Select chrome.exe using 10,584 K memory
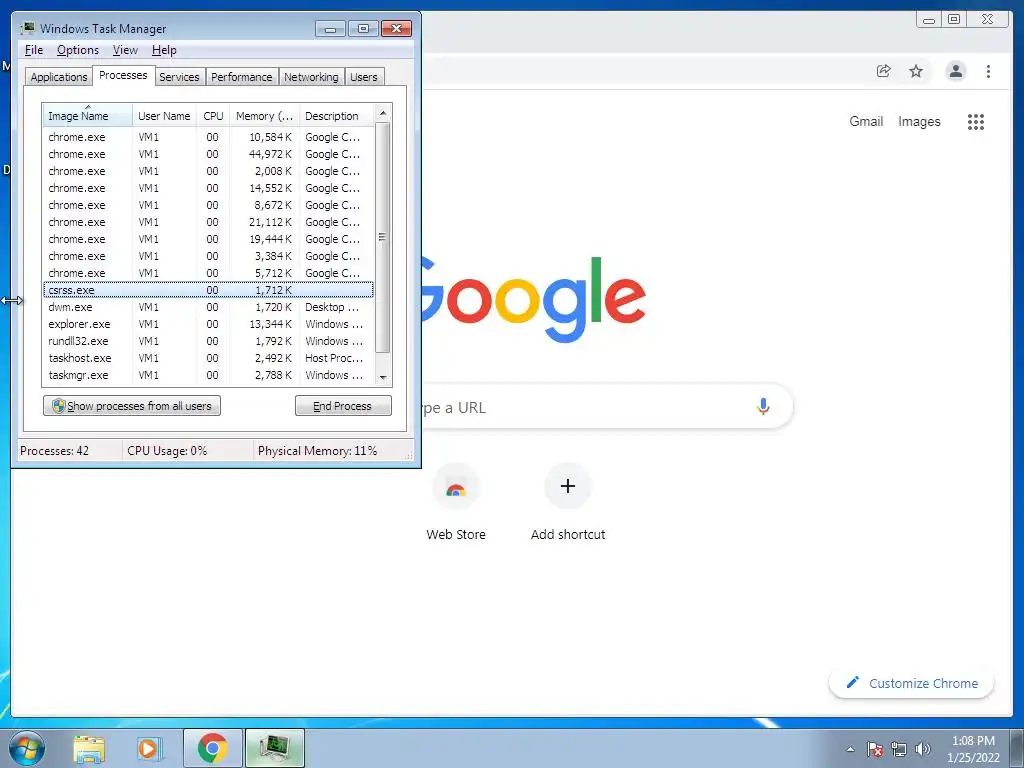The image size is (1024, 768). click(x=208, y=137)
